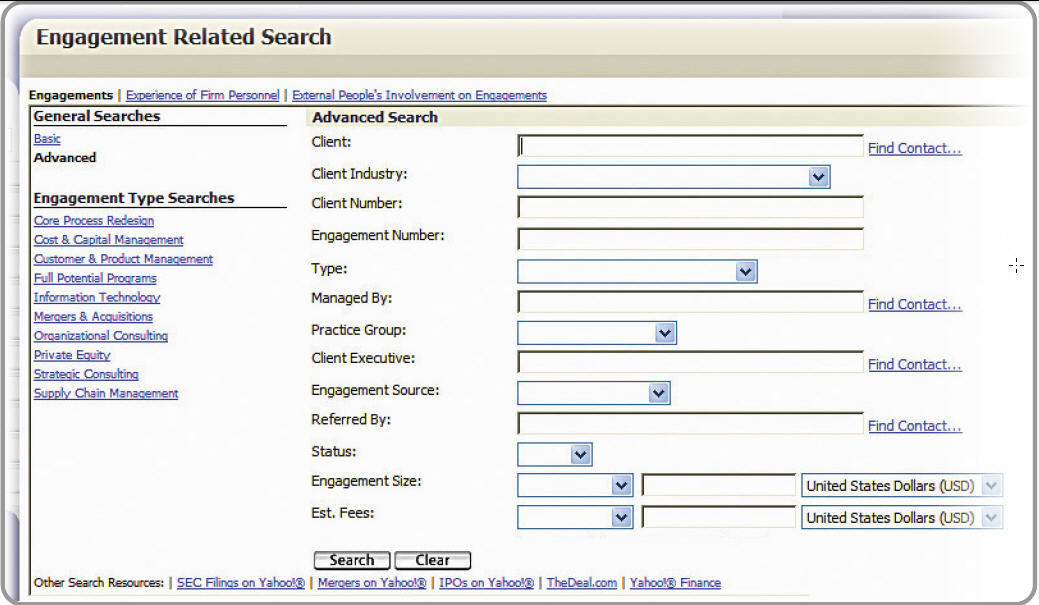Click the Search button

click(352, 561)
